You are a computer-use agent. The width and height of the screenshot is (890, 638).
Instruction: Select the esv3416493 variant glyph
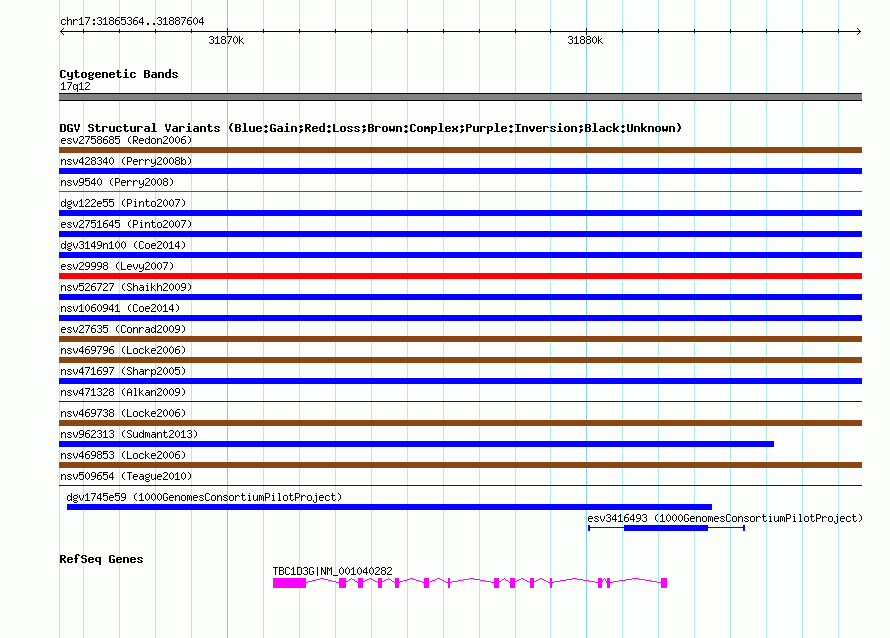coord(666,528)
